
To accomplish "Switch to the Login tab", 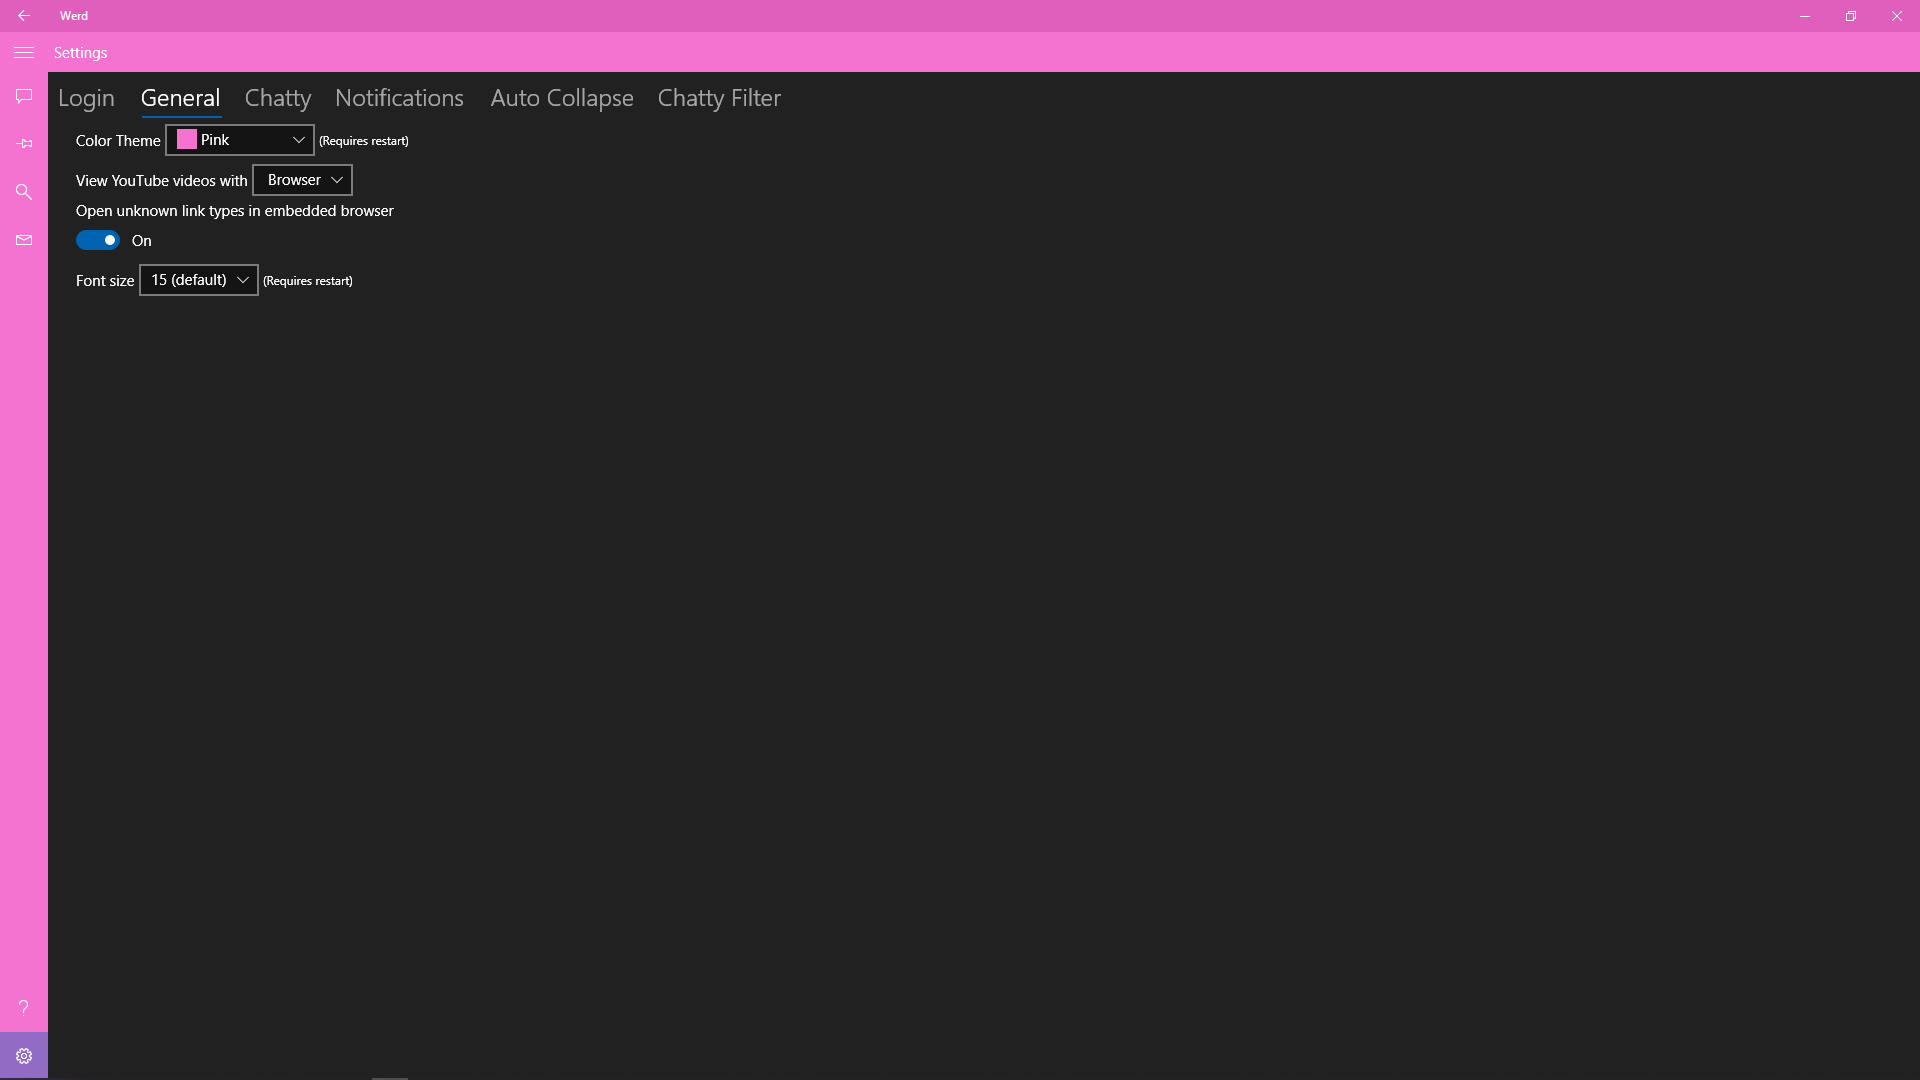I will (86, 98).
